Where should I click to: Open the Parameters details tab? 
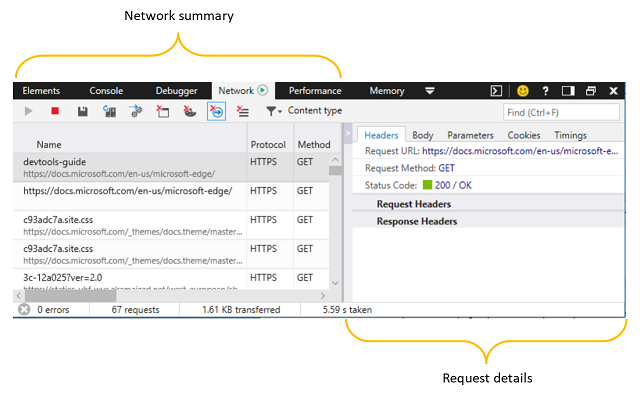coord(470,135)
